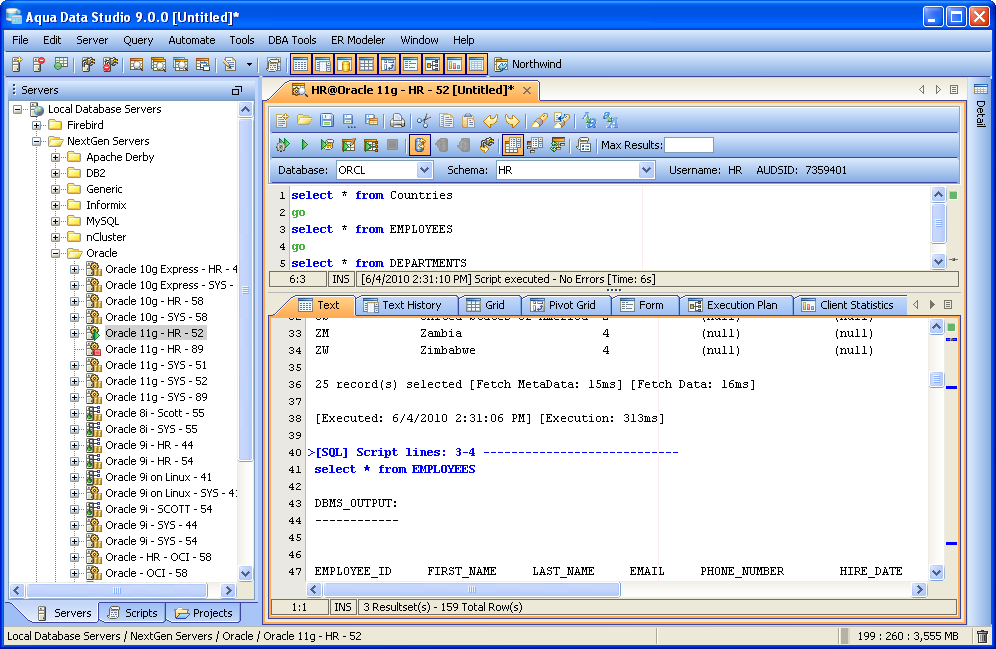
Task: Close the HR@Oracle 11g query tab
Action: [527, 89]
